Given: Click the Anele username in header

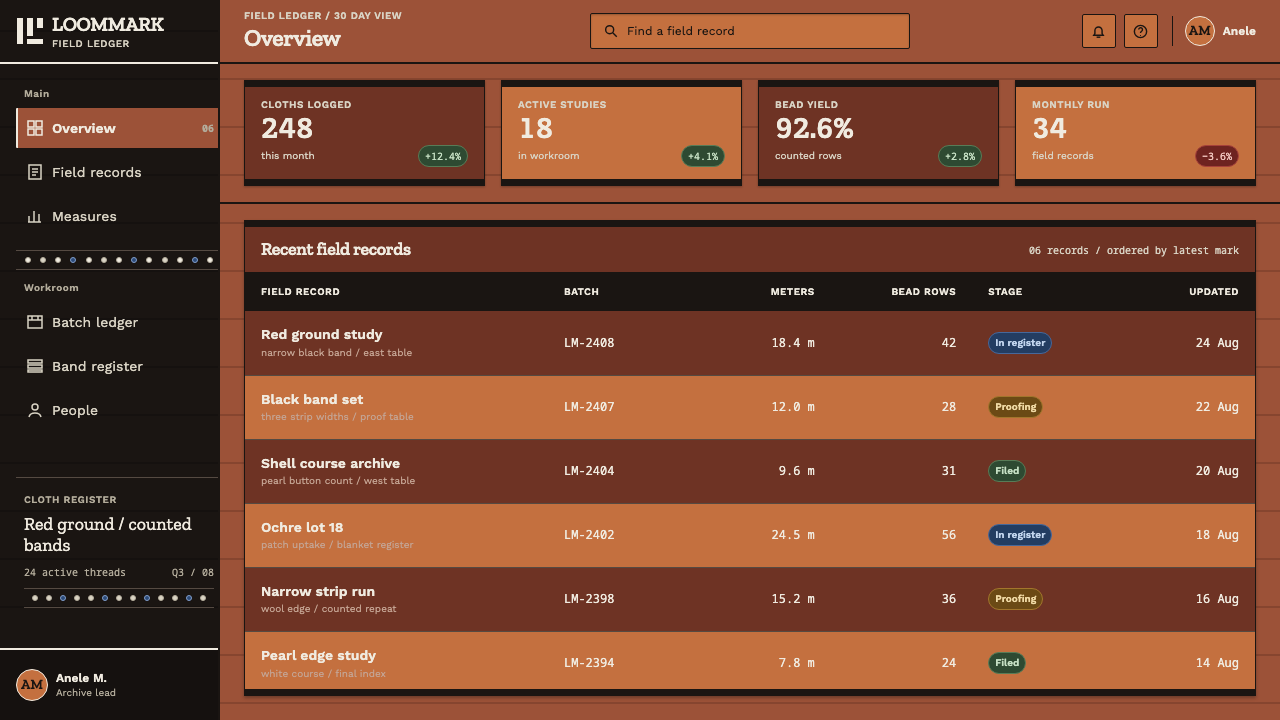Looking at the screenshot, I should pos(1239,31).
